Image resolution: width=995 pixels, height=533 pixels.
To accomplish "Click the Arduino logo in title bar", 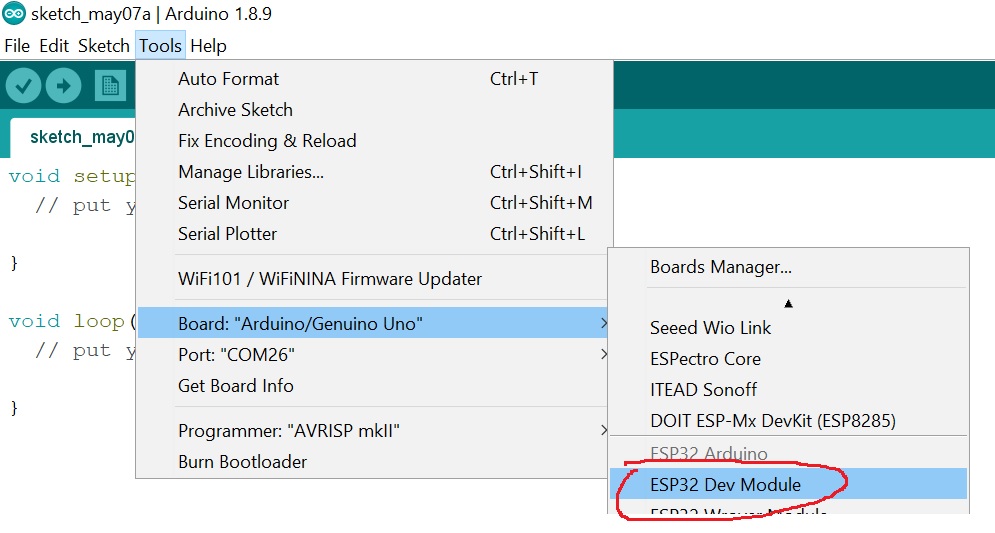I will [14, 14].
